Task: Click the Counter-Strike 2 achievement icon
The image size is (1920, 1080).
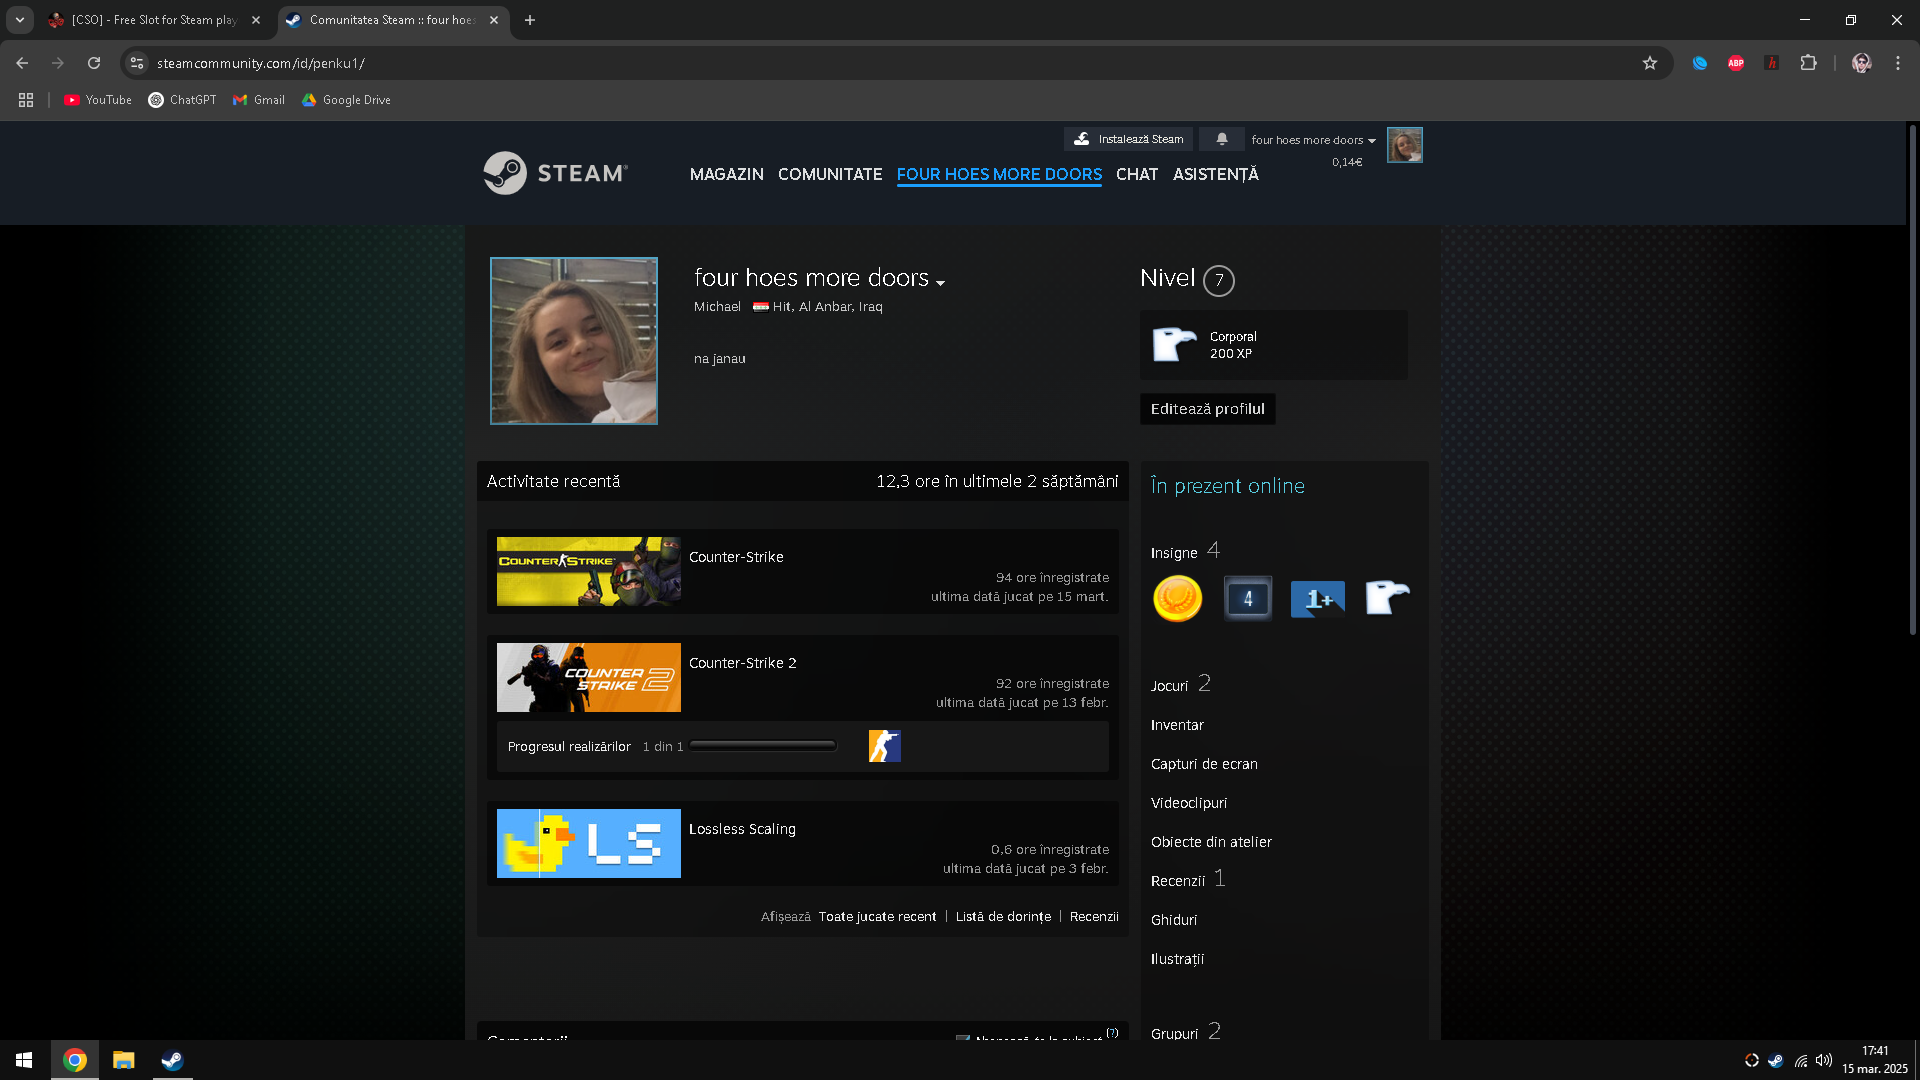Action: pos(884,746)
